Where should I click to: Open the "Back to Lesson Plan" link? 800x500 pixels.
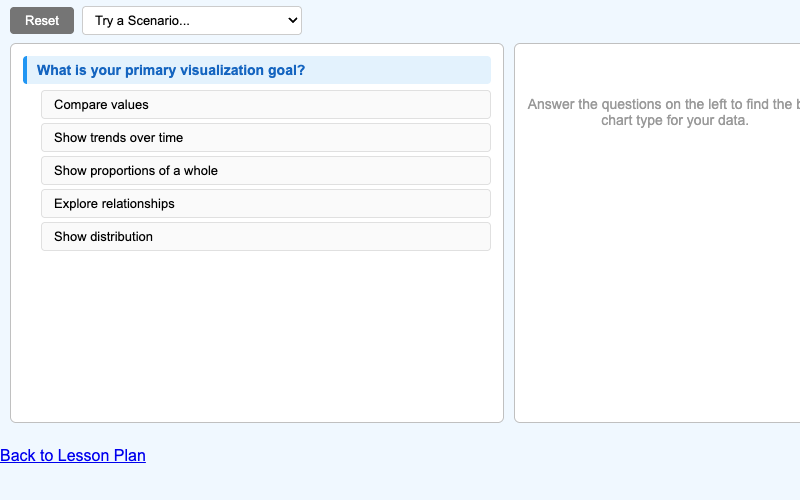pos(73,456)
